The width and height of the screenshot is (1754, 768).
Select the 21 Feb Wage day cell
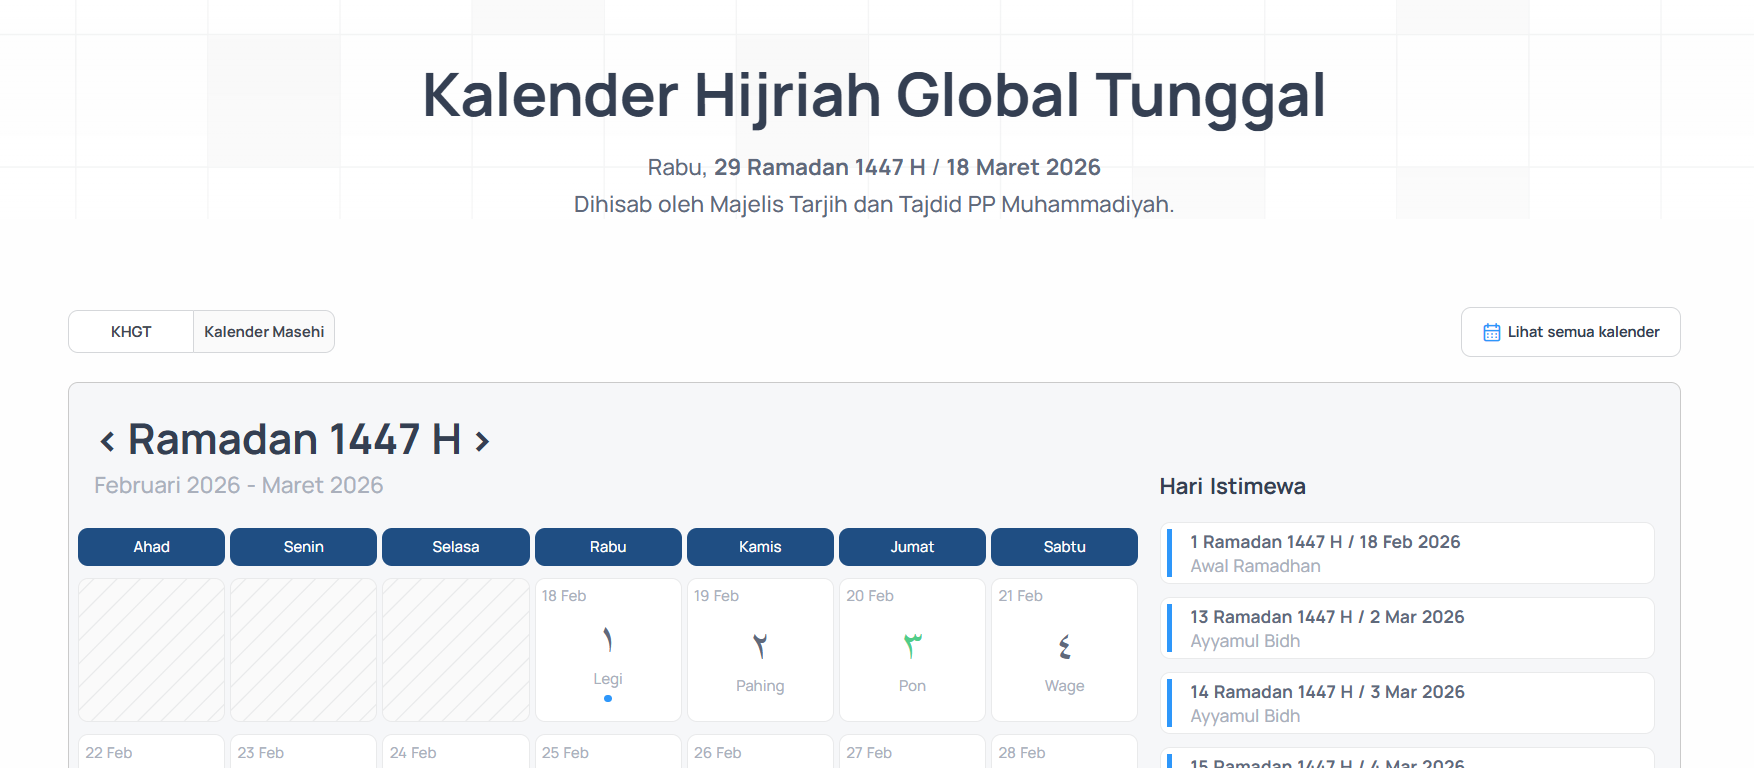1064,650
